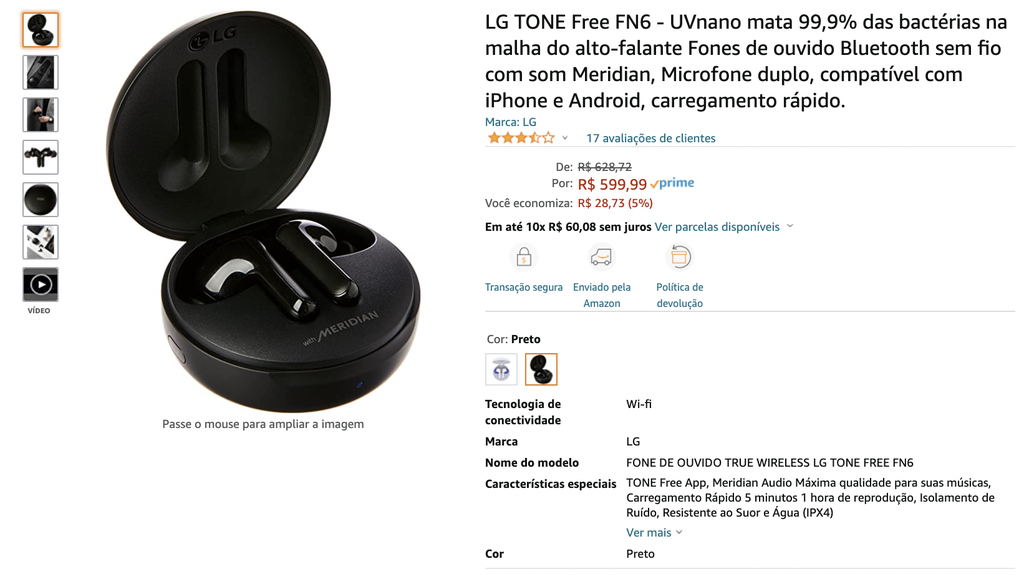Select the accessories box contents thumbnail
This screenshot has width=1024, height=579.
[40, 242]
